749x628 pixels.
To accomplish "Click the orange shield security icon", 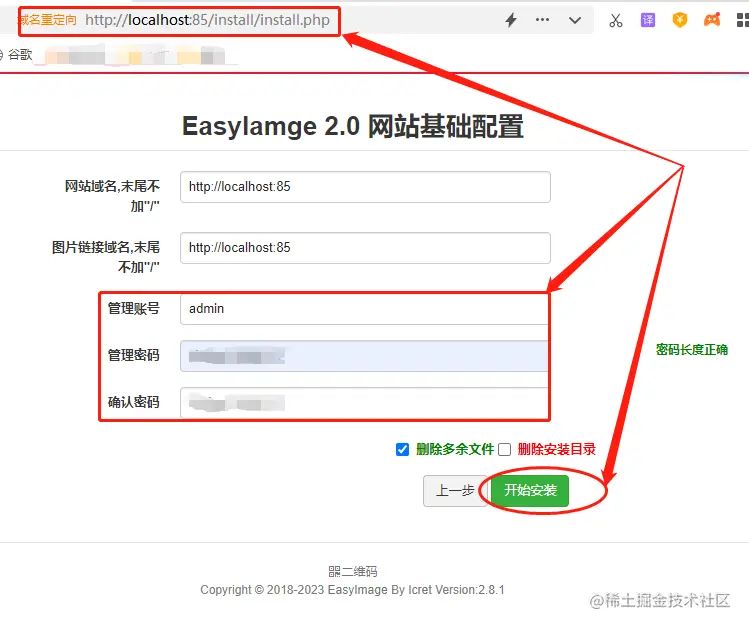I will point(680,20).
